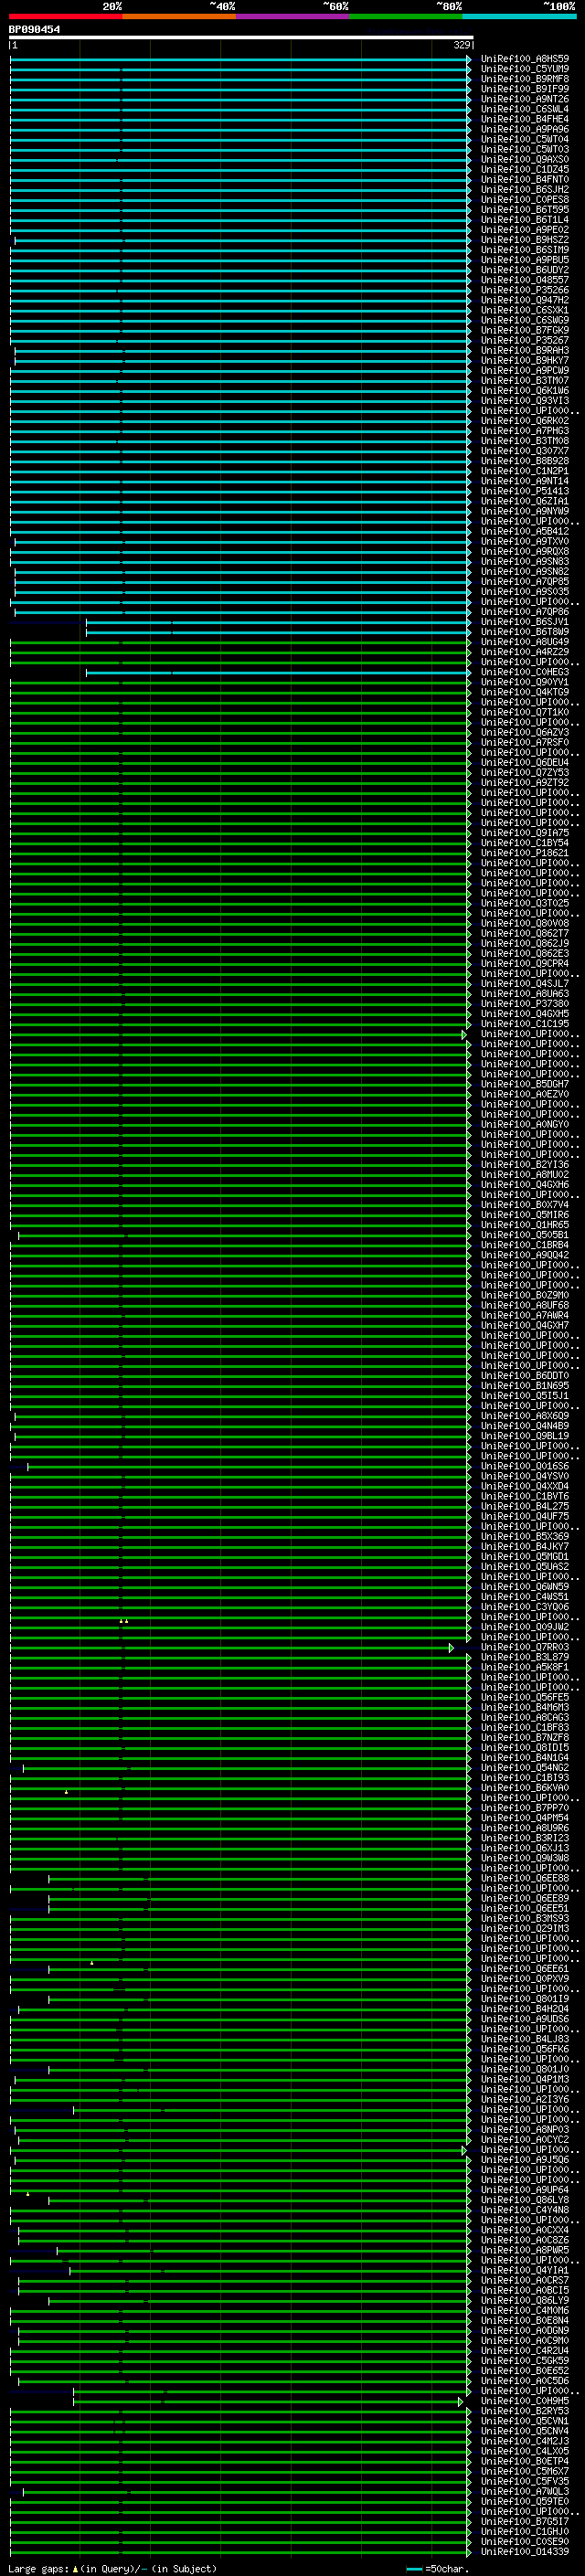Pick the UniRef100_Q947H2 hit label
585x2576 pixels.
point(525,300)
